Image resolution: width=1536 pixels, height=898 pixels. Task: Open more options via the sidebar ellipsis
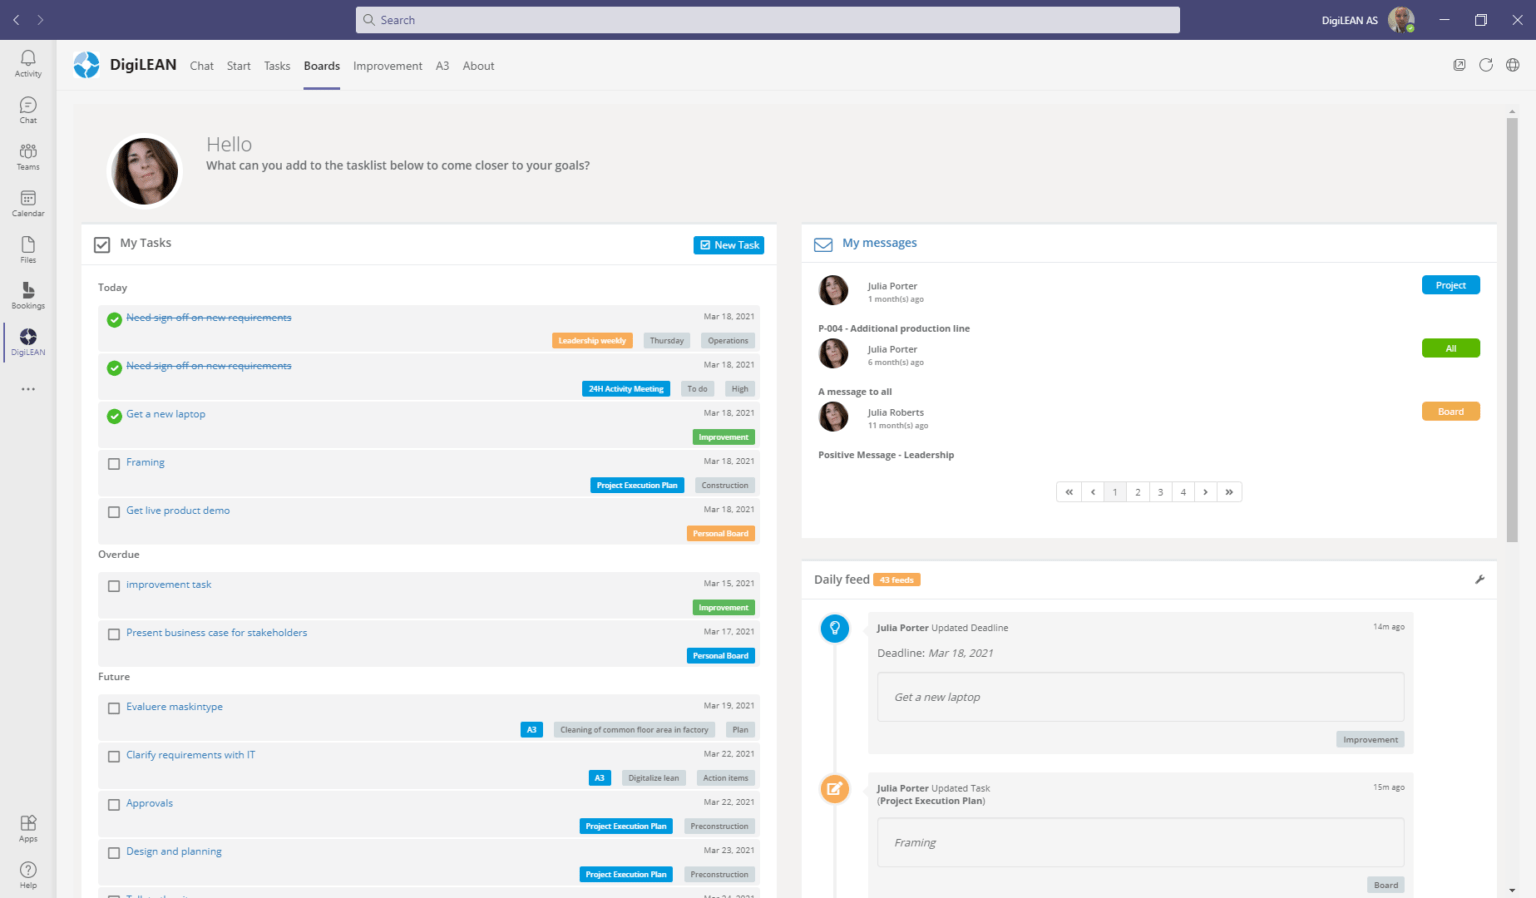[x=27, y=389]
